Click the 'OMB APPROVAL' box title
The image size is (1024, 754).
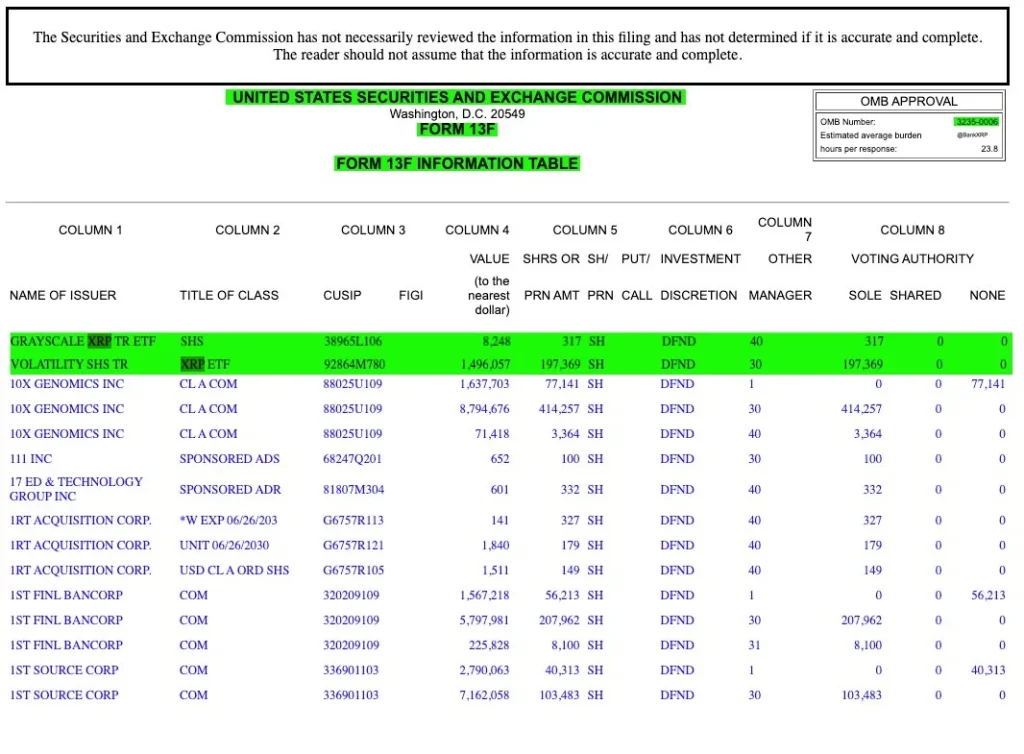click(x=908, y=101)
